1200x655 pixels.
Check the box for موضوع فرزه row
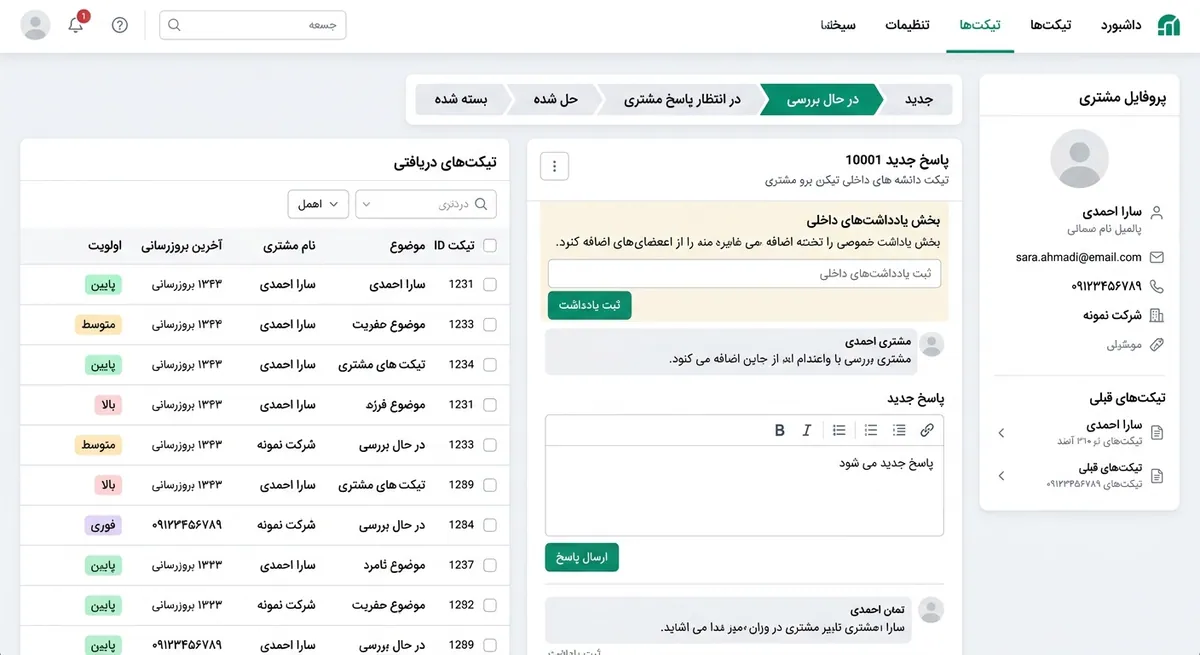pyautogui.click(x=490, y=405)
